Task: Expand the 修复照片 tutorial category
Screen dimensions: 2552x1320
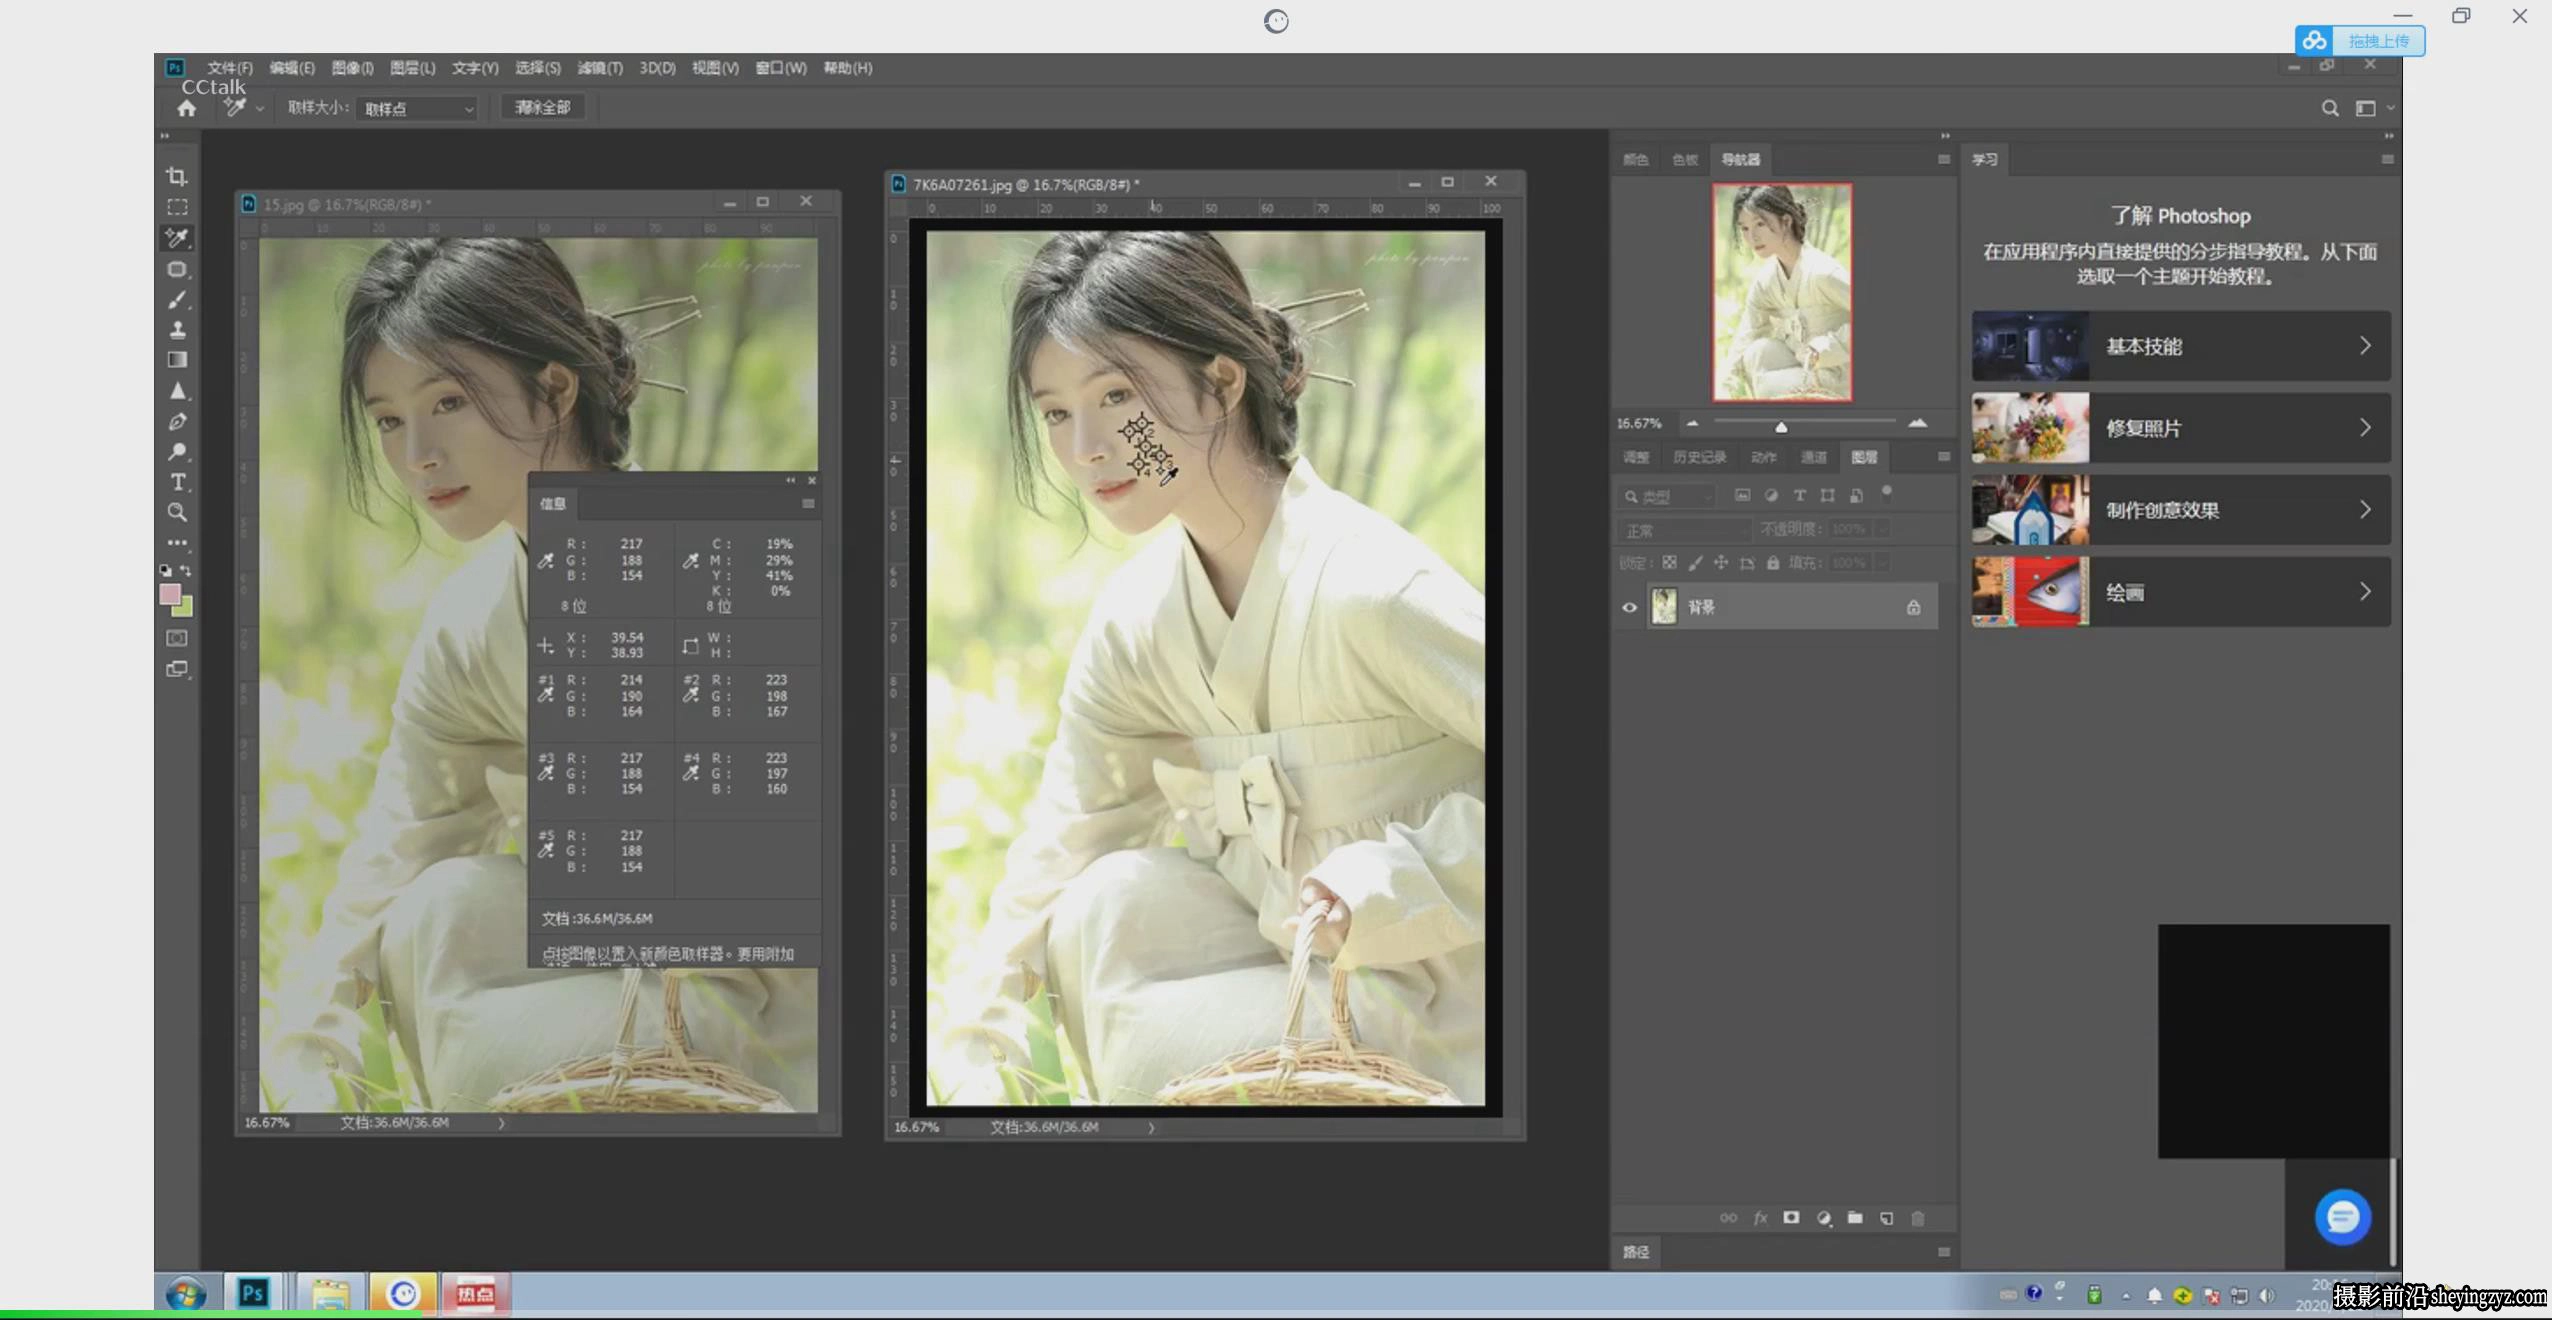Action: [x=2181, y=428]
